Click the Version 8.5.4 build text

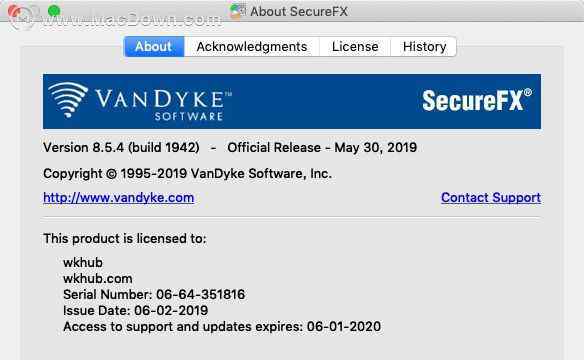tap(121, 147)
